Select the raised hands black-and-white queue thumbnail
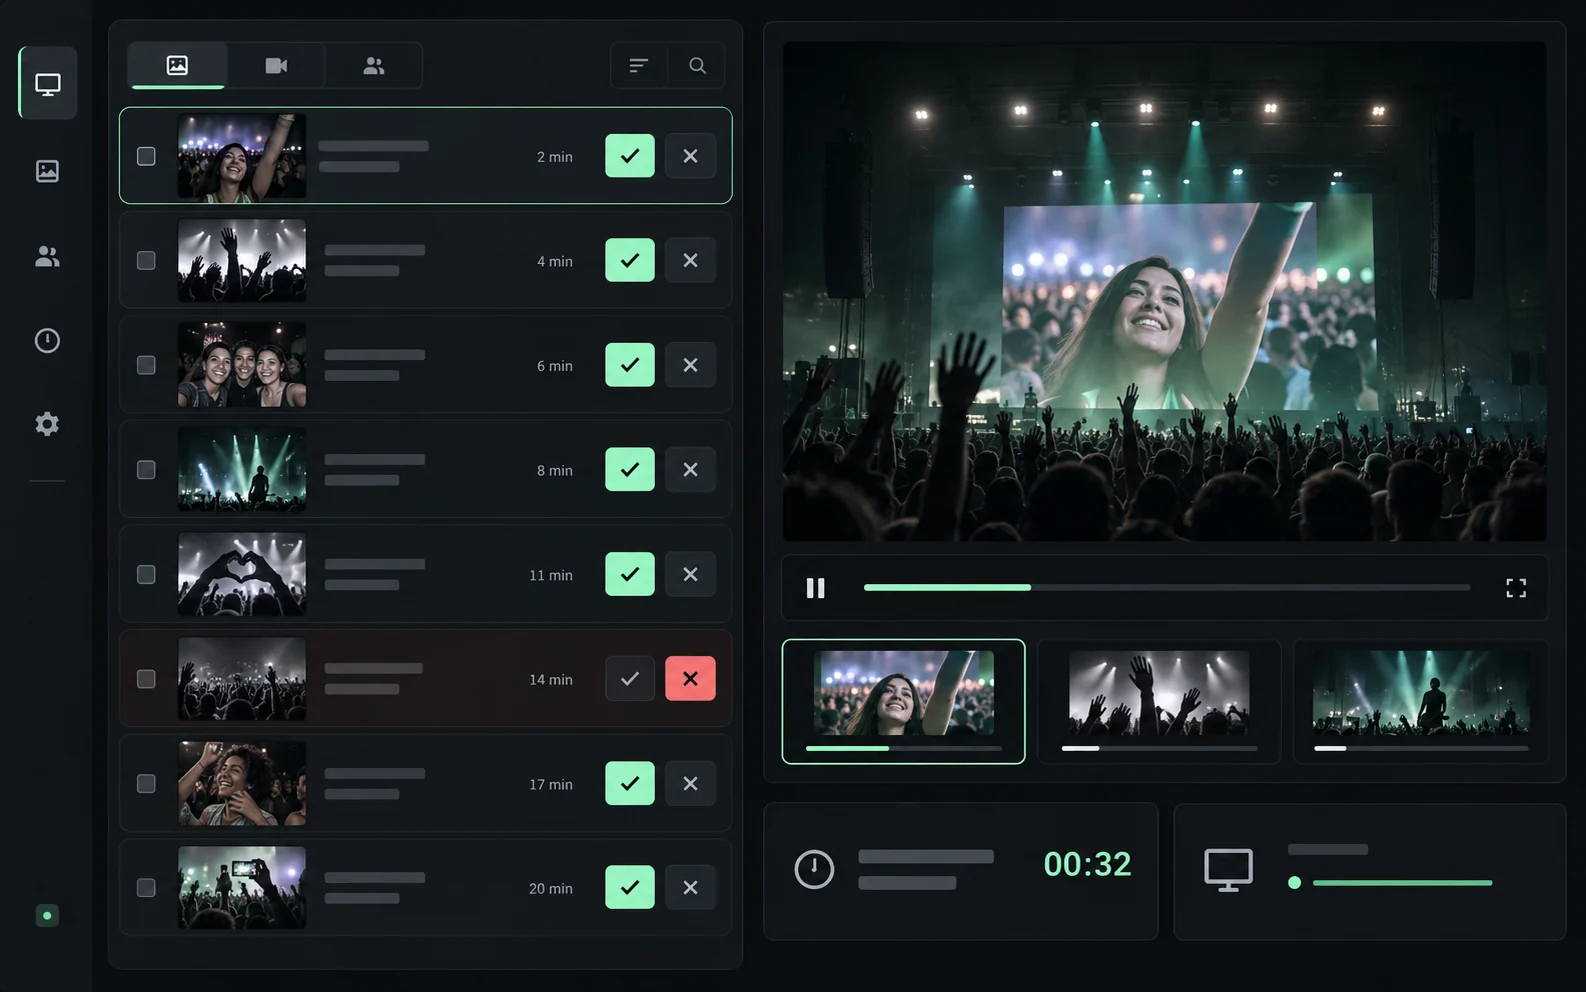Viewport: 1586px width, 992px height. [x=1159, y=702]
